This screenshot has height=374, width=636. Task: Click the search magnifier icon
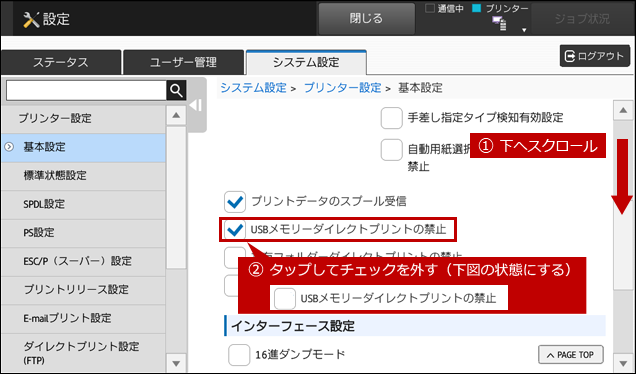click(x=176, y=90)
